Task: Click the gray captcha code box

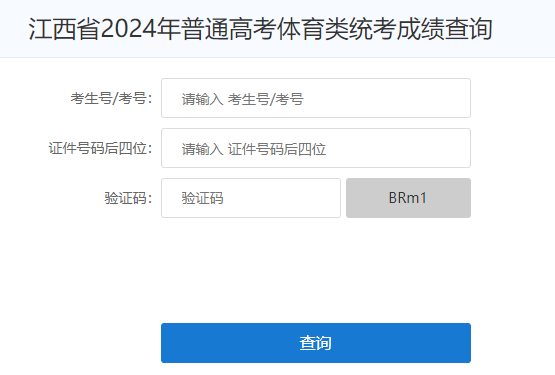Action: click(x=408, y=198)
